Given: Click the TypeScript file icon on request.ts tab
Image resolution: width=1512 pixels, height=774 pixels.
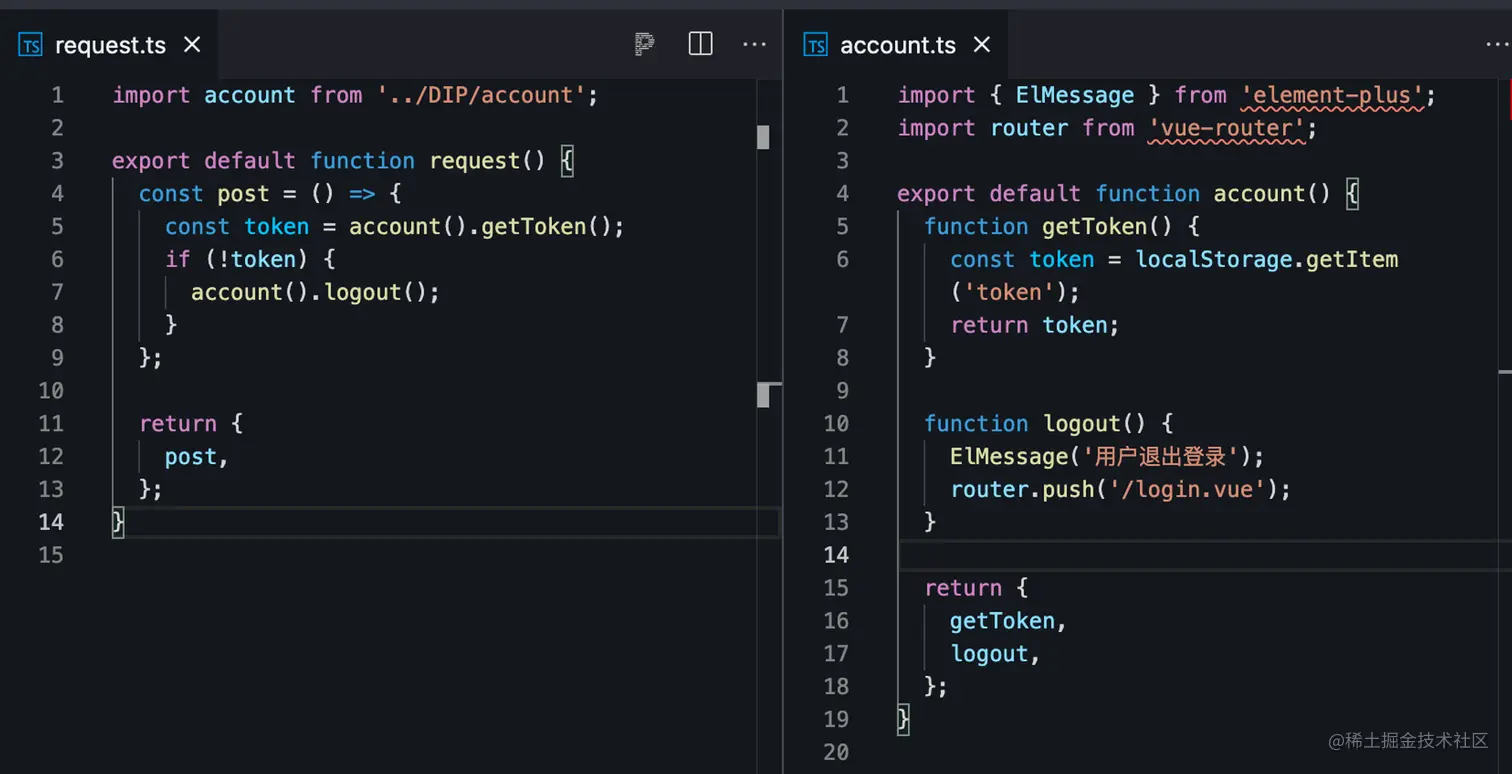Looking at the screenshot, I should pyautogui.click(x=31, y=45).
